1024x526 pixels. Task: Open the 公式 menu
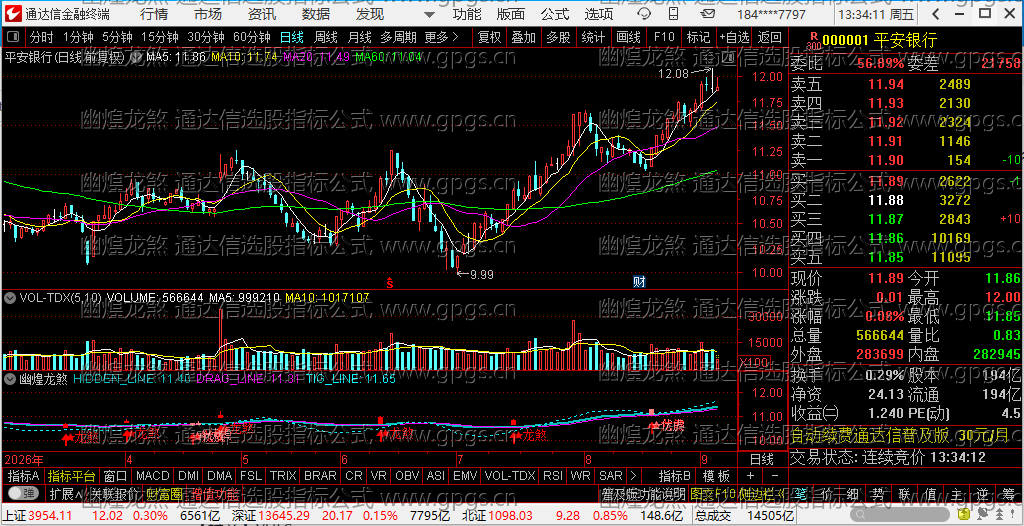(x=555, y=14)
